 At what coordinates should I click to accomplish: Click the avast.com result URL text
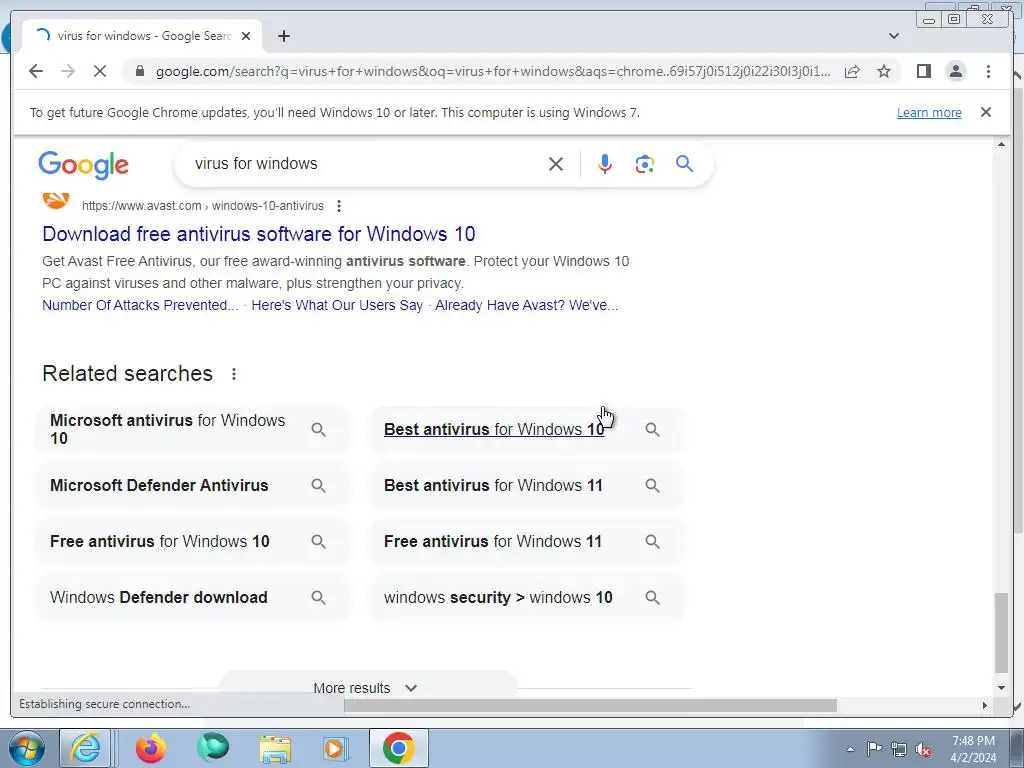click(203, 206)
